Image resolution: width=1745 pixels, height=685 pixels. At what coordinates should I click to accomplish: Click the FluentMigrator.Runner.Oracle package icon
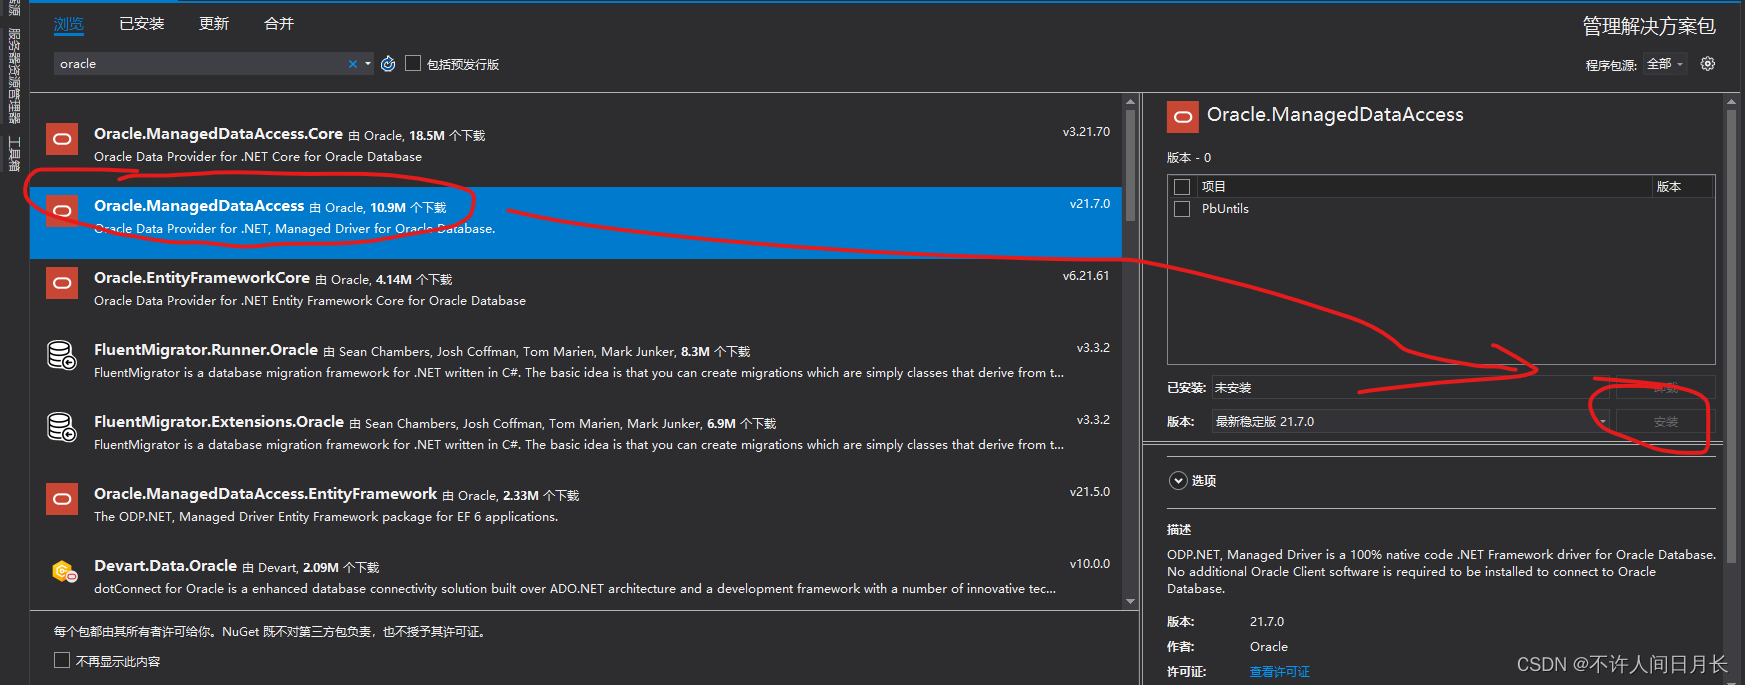[x=62, y=355]
